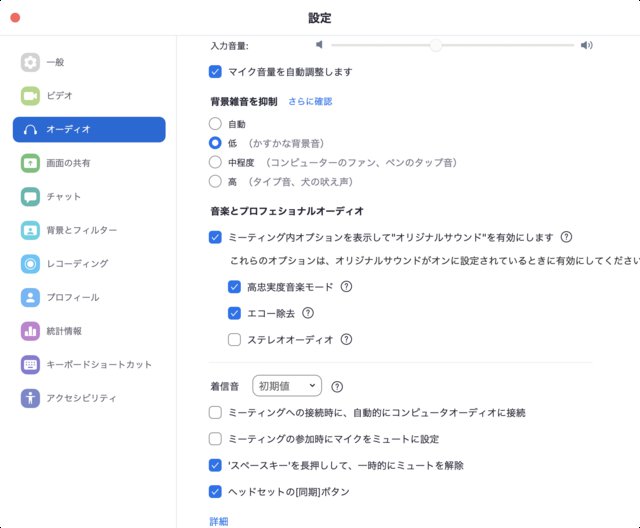Screen dimensions: 640x528
Task: Check ミーティングの参加時にマイクをミュートに設定 option
Action: point(215,439)
